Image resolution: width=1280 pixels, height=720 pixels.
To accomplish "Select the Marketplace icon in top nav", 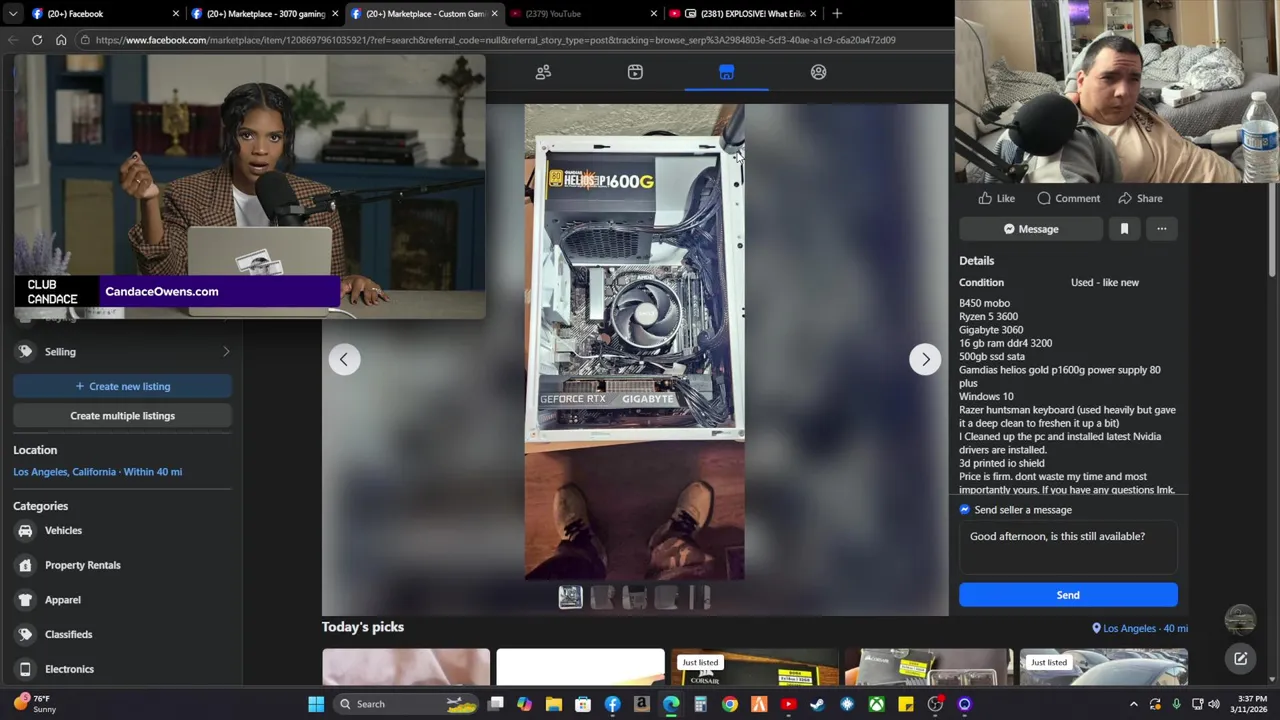I will [x=727, y=72].
